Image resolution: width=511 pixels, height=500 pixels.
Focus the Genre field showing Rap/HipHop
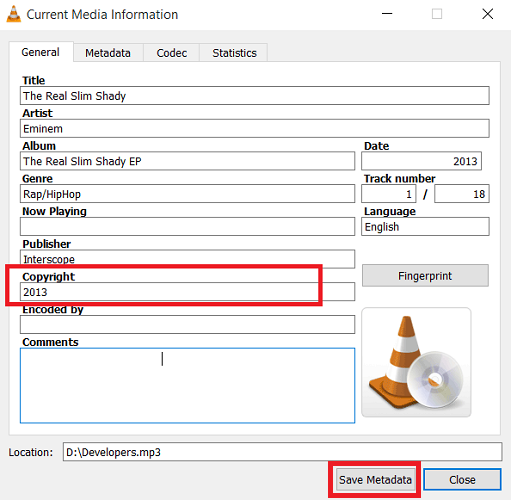click(x=187, y=194)
